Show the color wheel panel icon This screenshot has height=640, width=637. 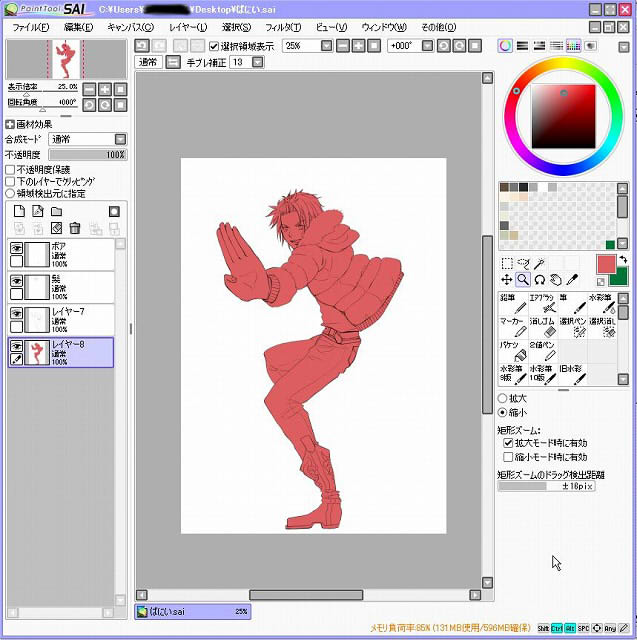505,46
